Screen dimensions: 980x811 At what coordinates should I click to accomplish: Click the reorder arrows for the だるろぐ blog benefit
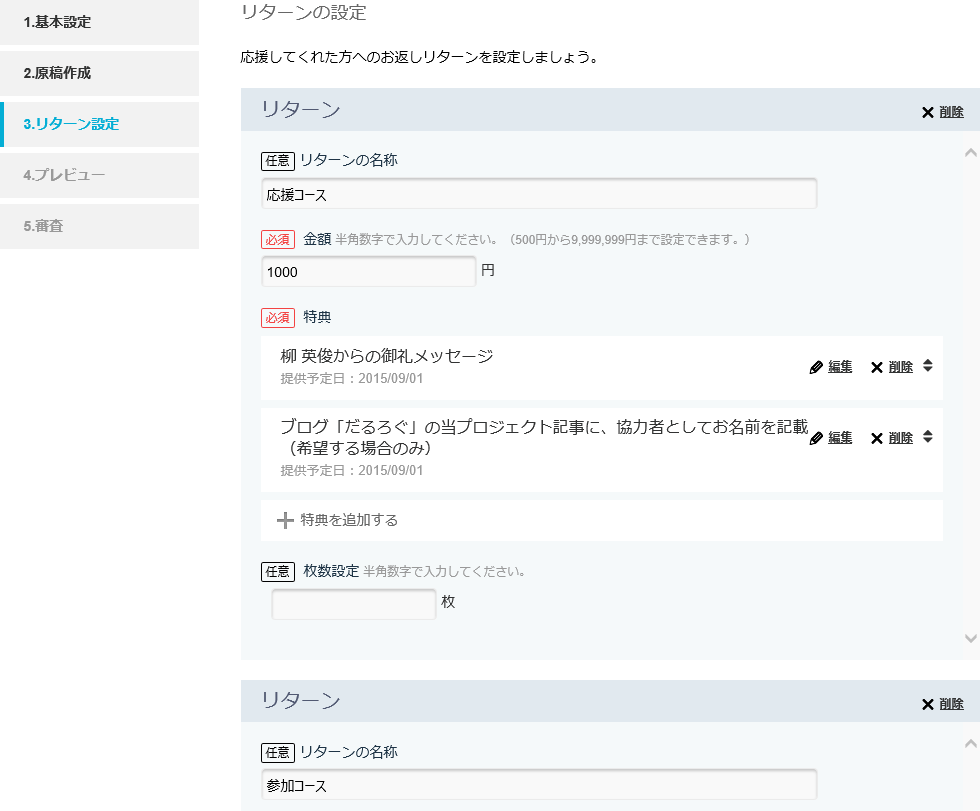[928, 437]
